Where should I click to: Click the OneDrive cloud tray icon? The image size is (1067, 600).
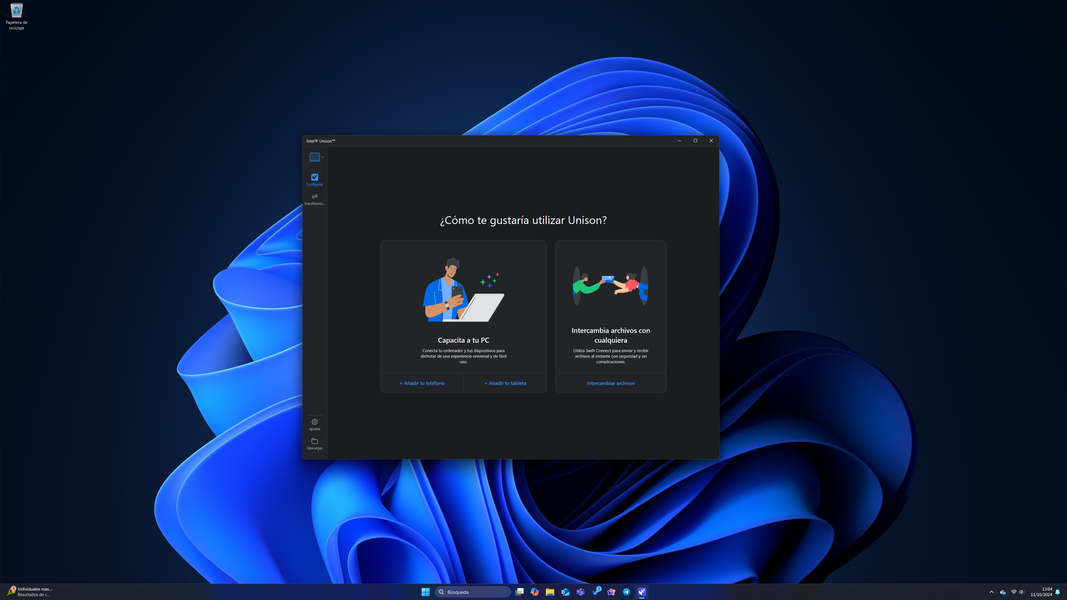tap(1002, 593)
